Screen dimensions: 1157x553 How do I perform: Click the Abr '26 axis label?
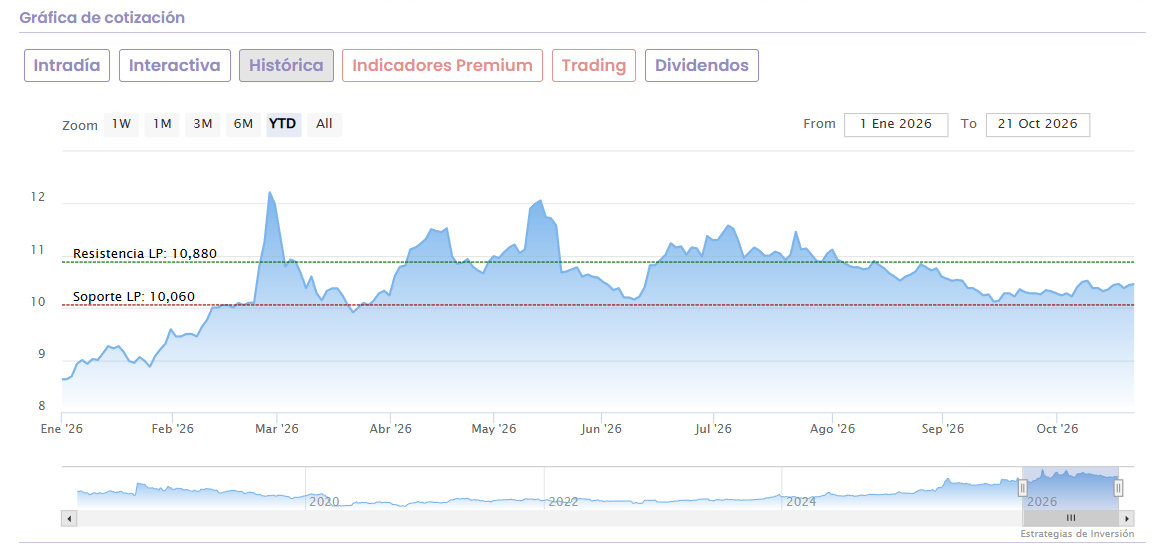coord(390,428)
